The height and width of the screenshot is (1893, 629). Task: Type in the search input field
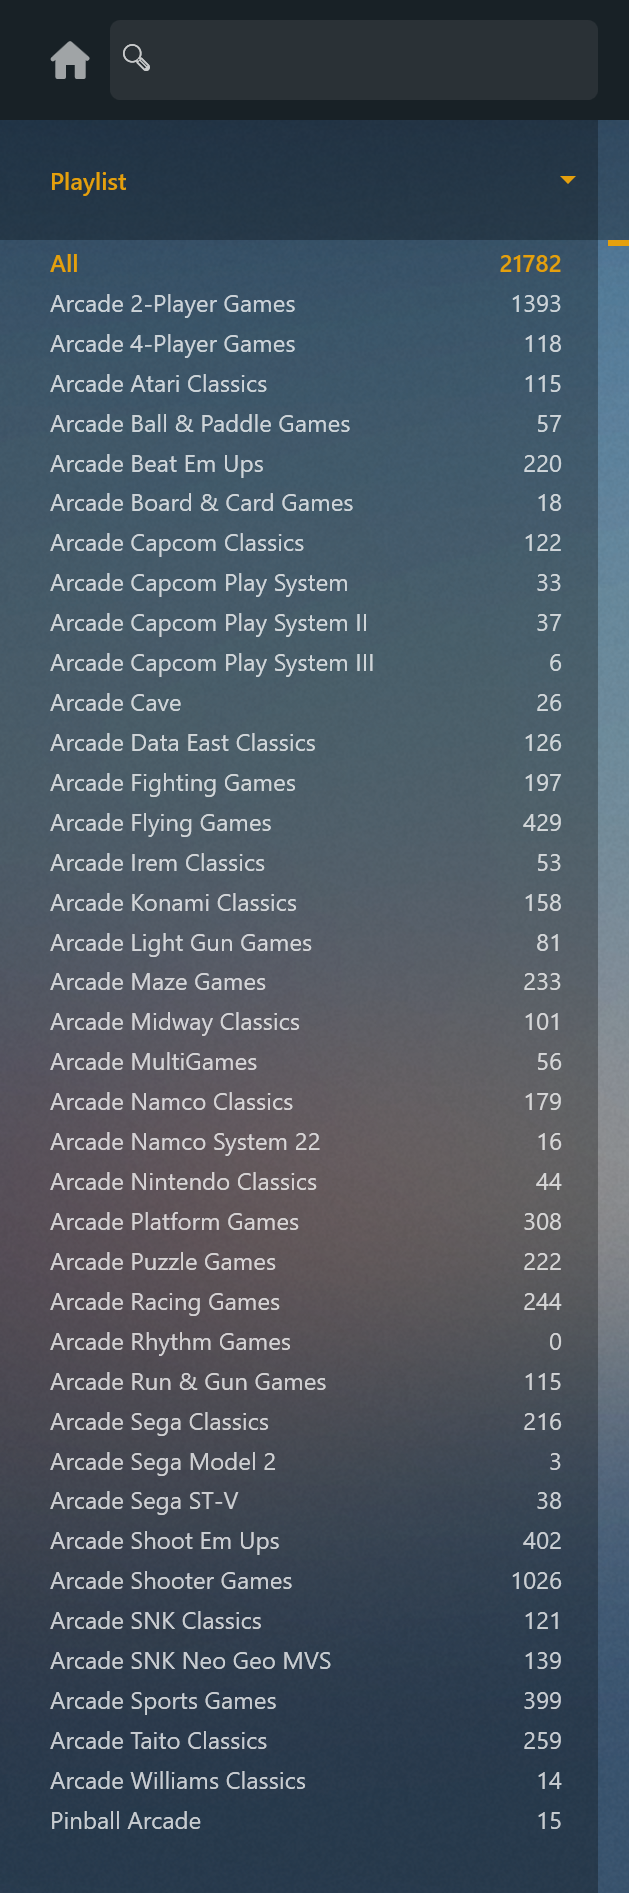coord(370,60)
